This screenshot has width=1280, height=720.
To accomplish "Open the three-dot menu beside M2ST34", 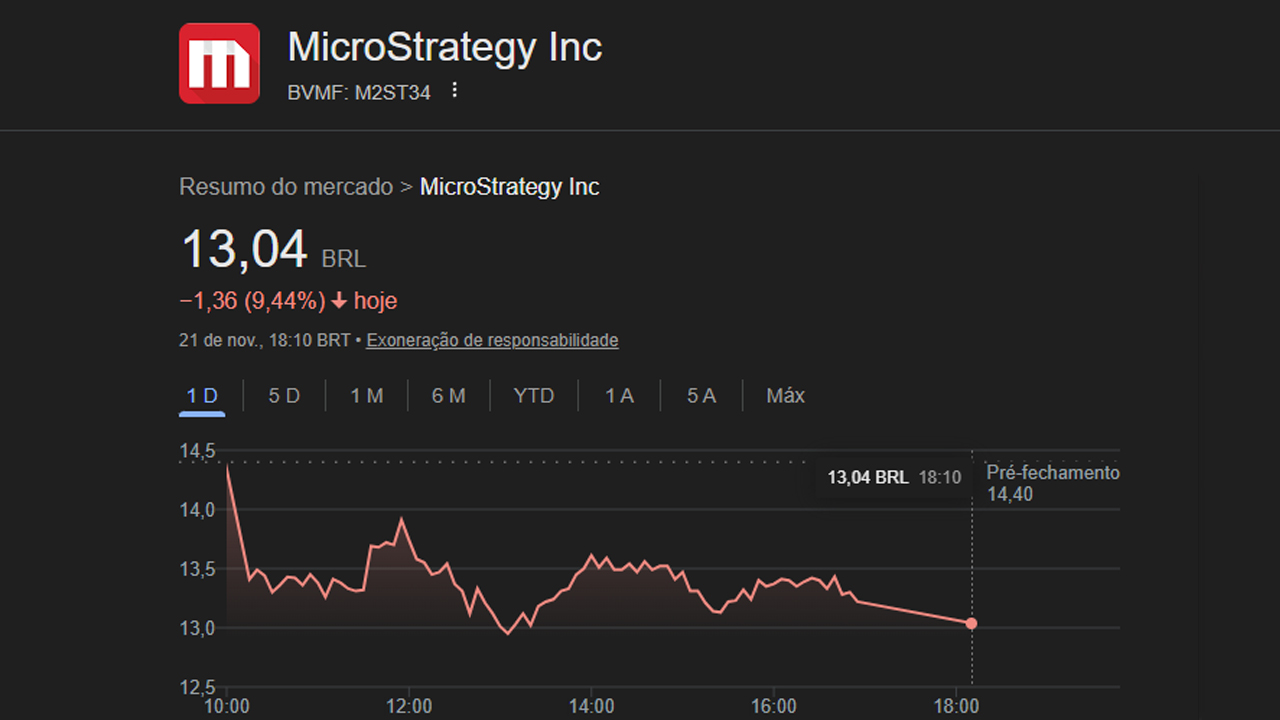I will 455,90.
